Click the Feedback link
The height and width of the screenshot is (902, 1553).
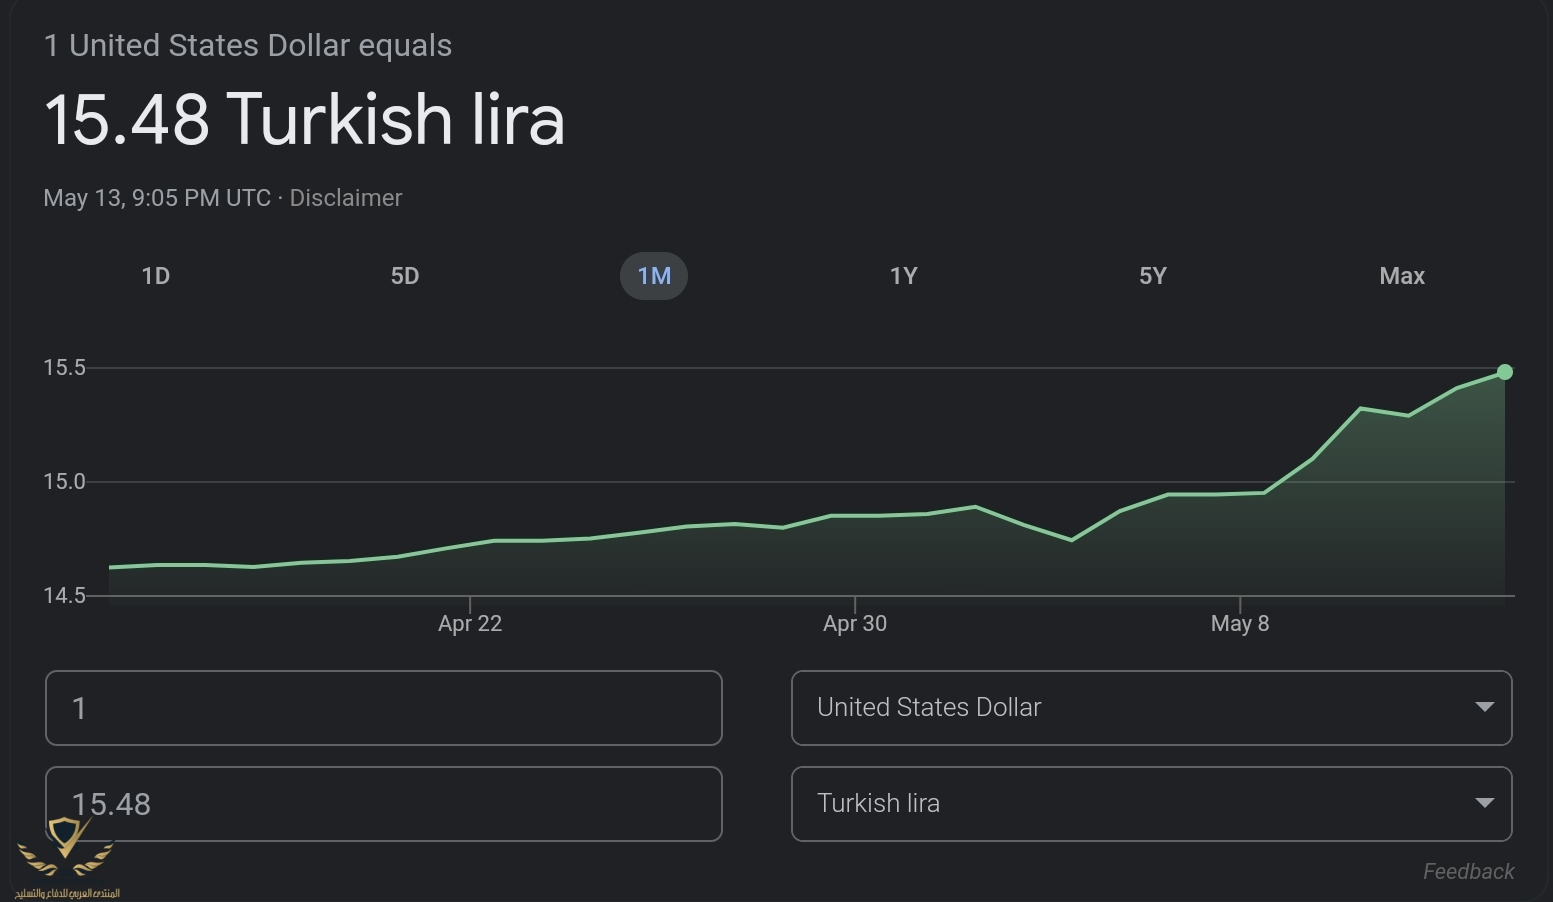tap(1468, 871)
